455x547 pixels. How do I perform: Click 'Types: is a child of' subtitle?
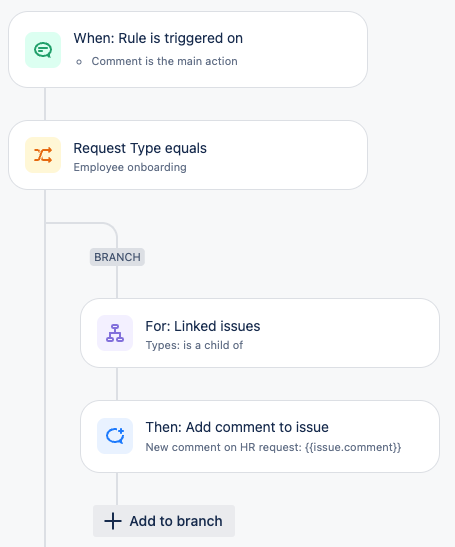click(194, 345)
